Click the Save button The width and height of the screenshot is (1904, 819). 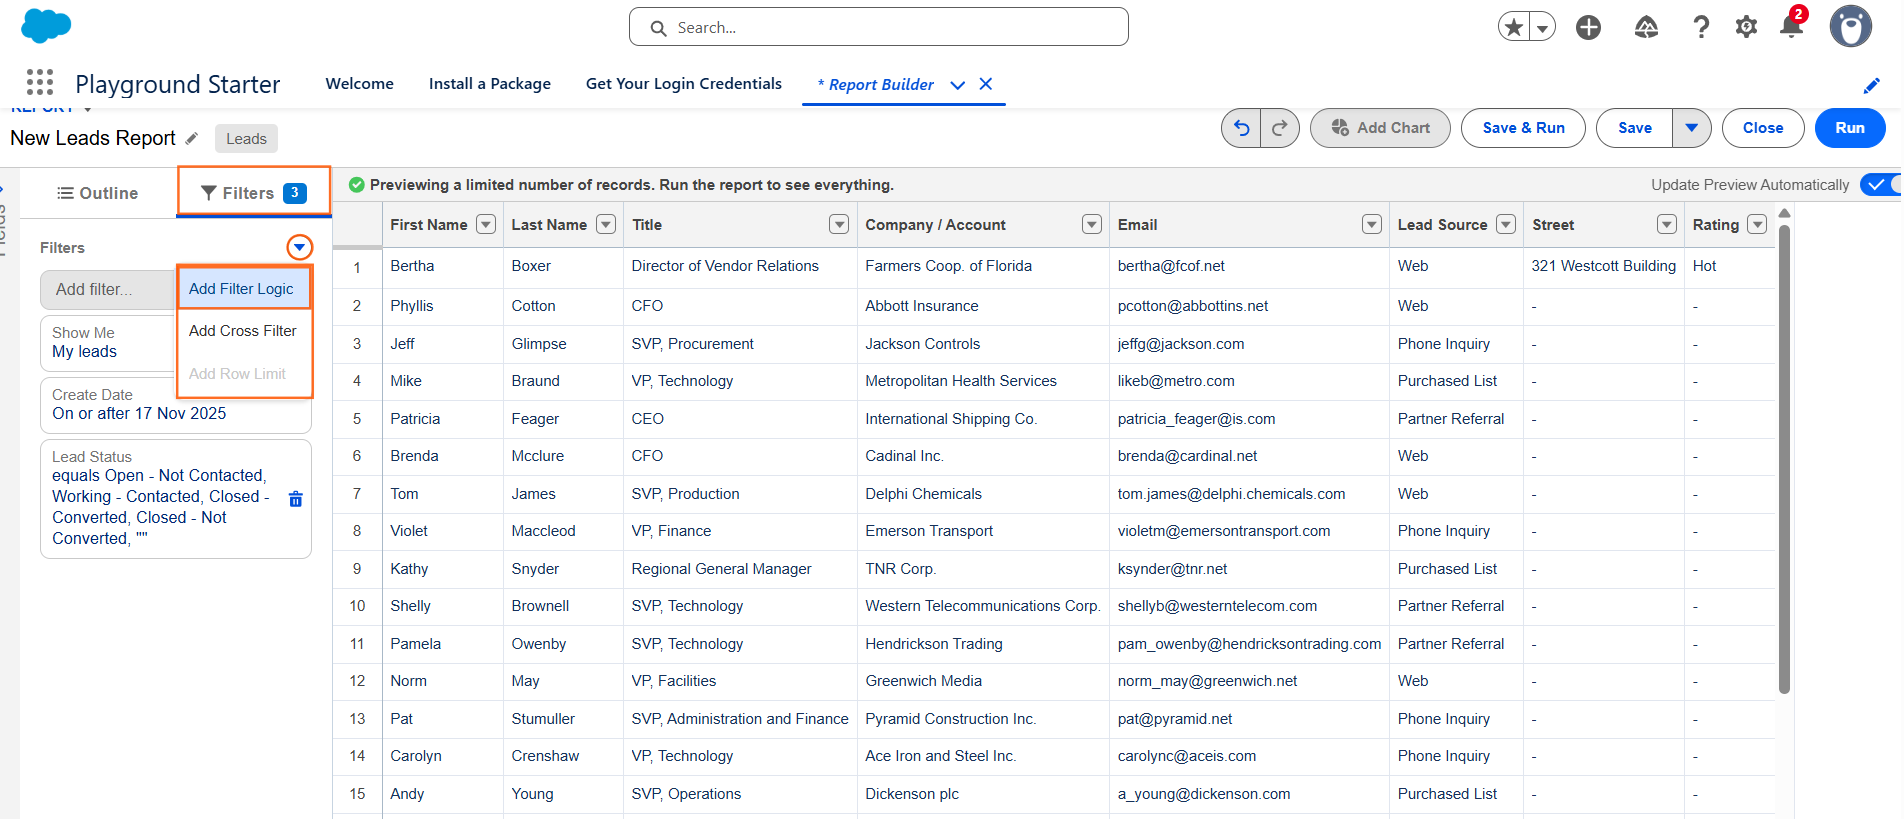coord(1635,128)
